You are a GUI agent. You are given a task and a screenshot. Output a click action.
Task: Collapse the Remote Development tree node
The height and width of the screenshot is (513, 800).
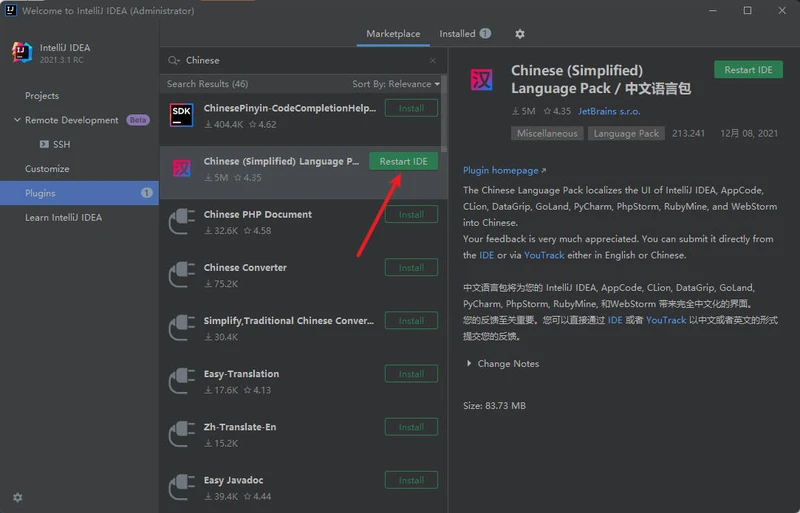(16, 120)
